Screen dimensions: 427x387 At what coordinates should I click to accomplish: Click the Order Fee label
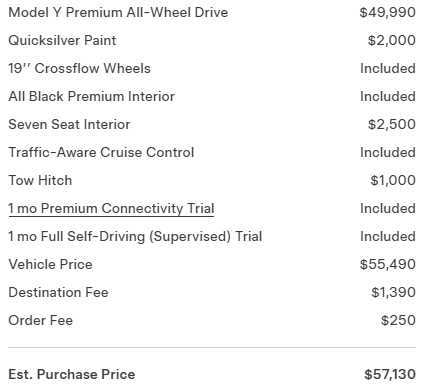point(41,321)
